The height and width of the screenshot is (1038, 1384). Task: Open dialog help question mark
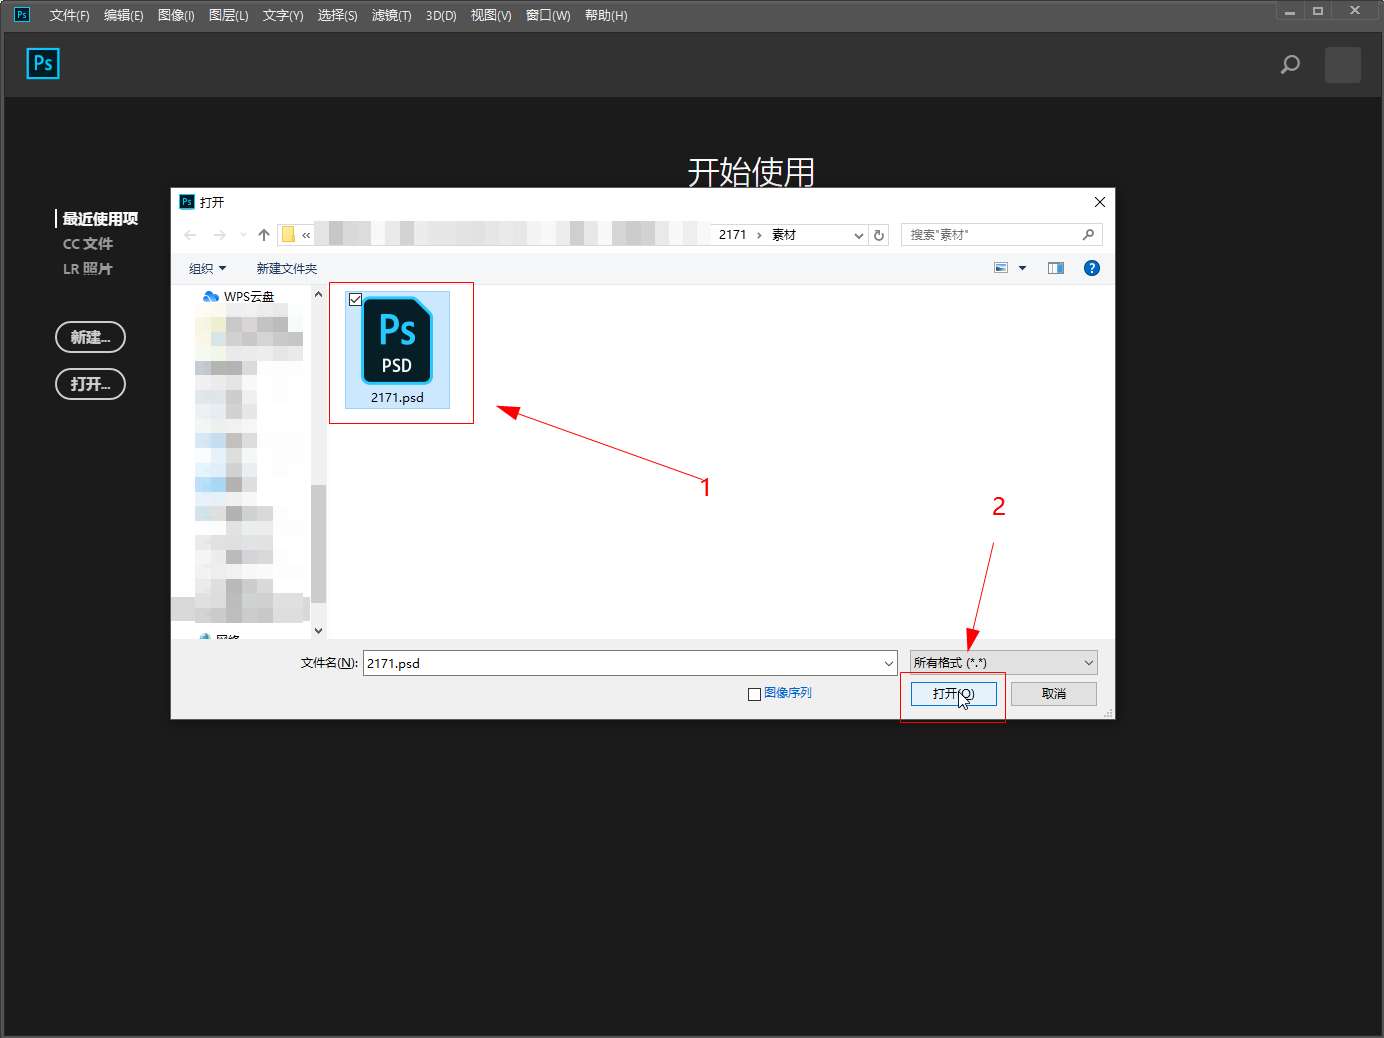tap(1092, 268)
